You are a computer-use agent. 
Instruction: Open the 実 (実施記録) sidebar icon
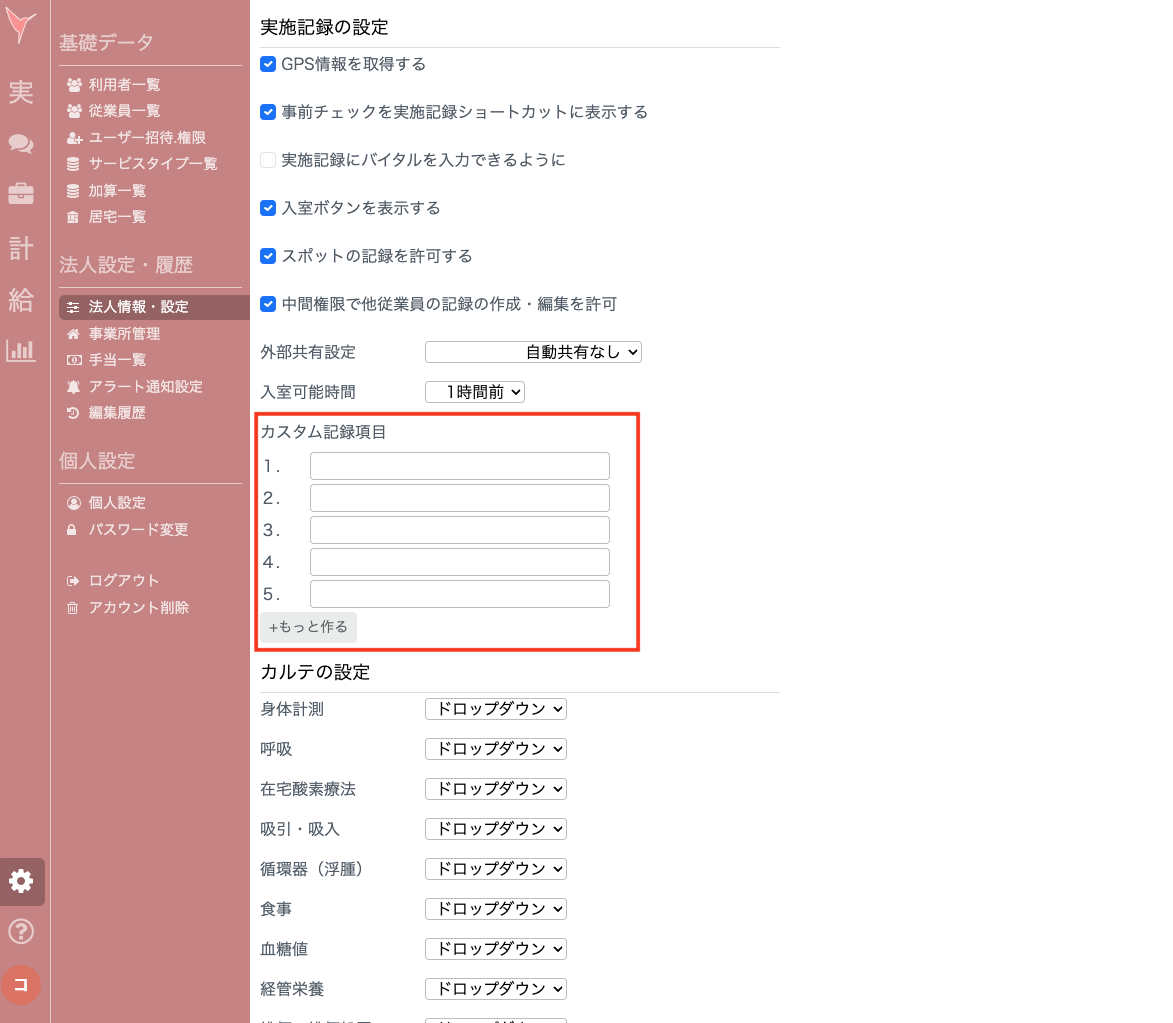point(21,92)
